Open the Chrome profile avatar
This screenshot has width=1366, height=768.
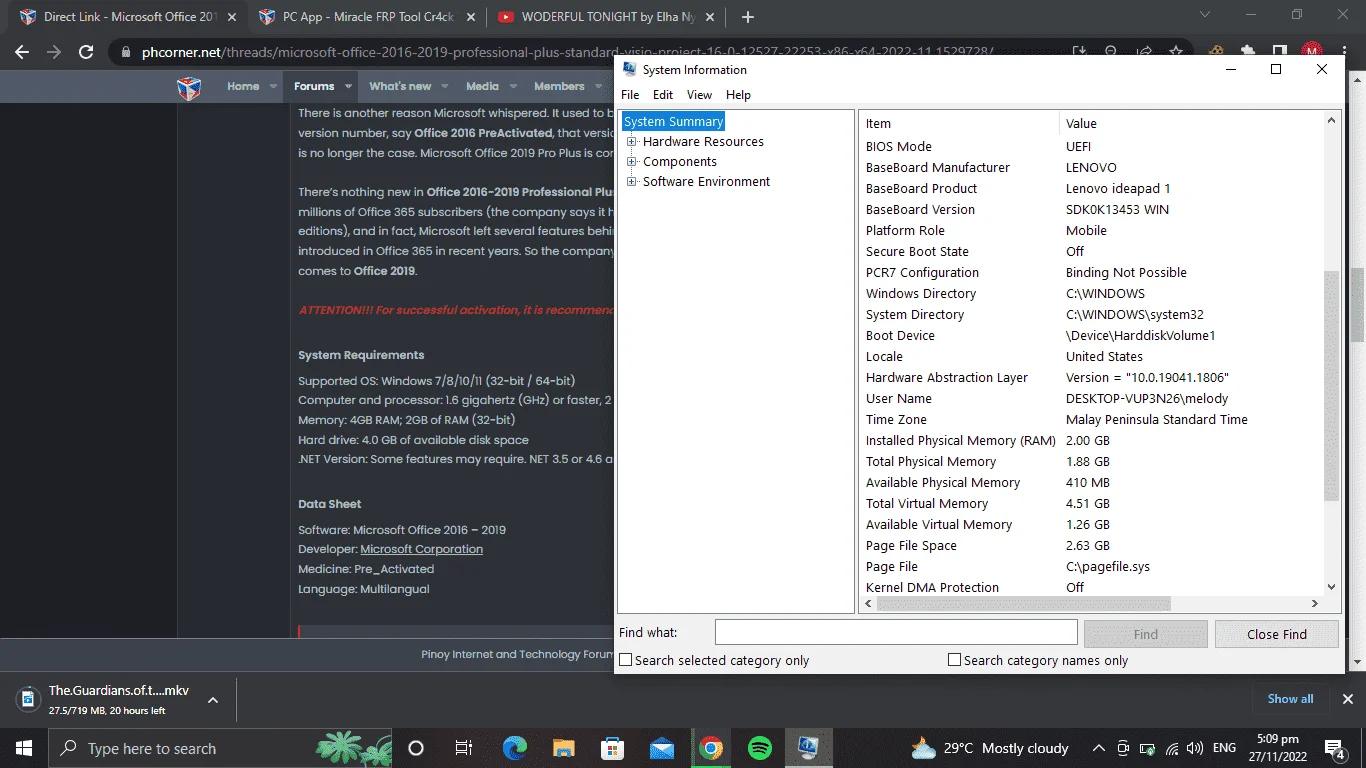1312,52
